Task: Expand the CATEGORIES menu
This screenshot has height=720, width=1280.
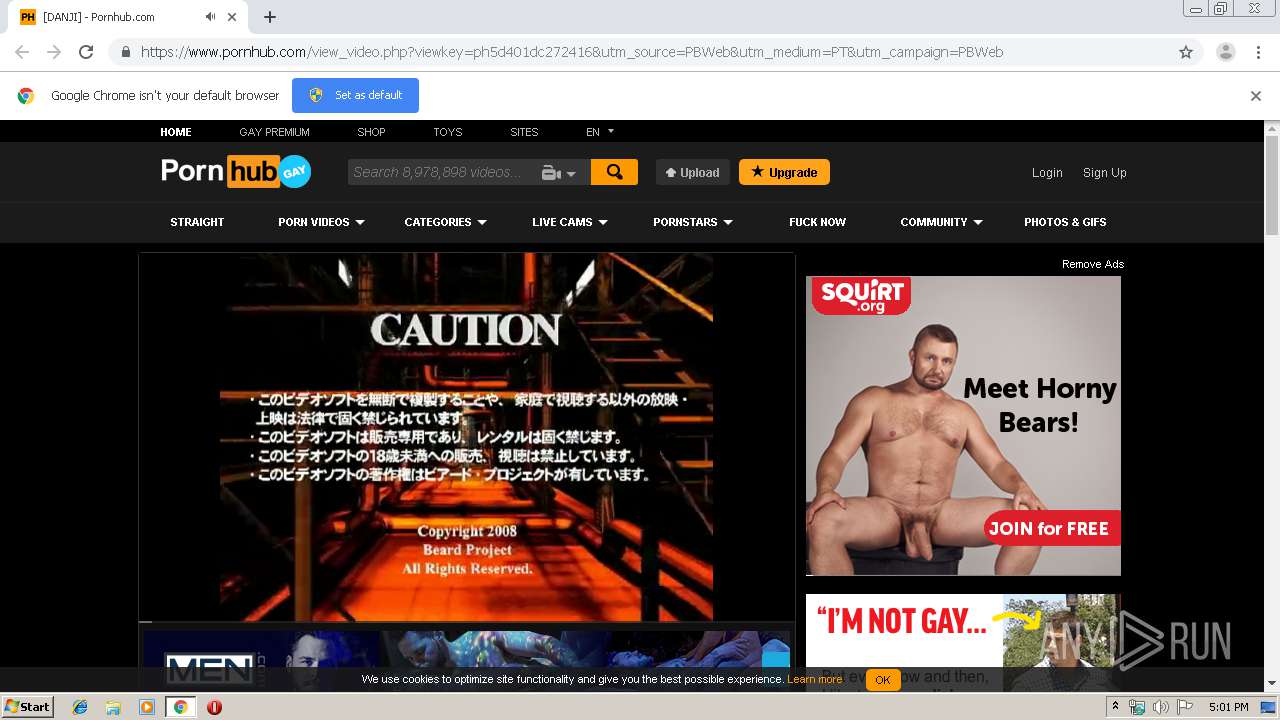Action: [445, 222]
